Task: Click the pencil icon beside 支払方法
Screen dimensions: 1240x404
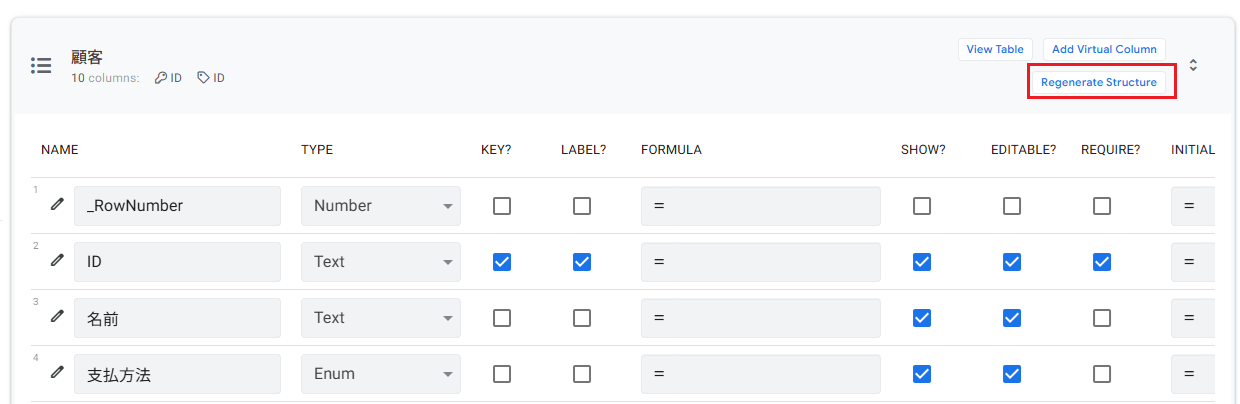Action: tap(58, 372)
